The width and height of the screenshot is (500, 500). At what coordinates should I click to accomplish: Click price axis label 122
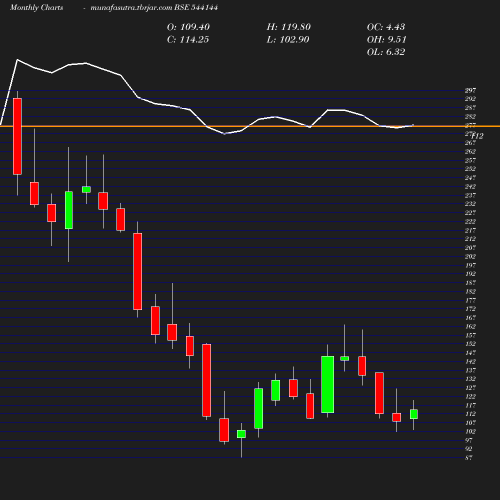(470, 397)
